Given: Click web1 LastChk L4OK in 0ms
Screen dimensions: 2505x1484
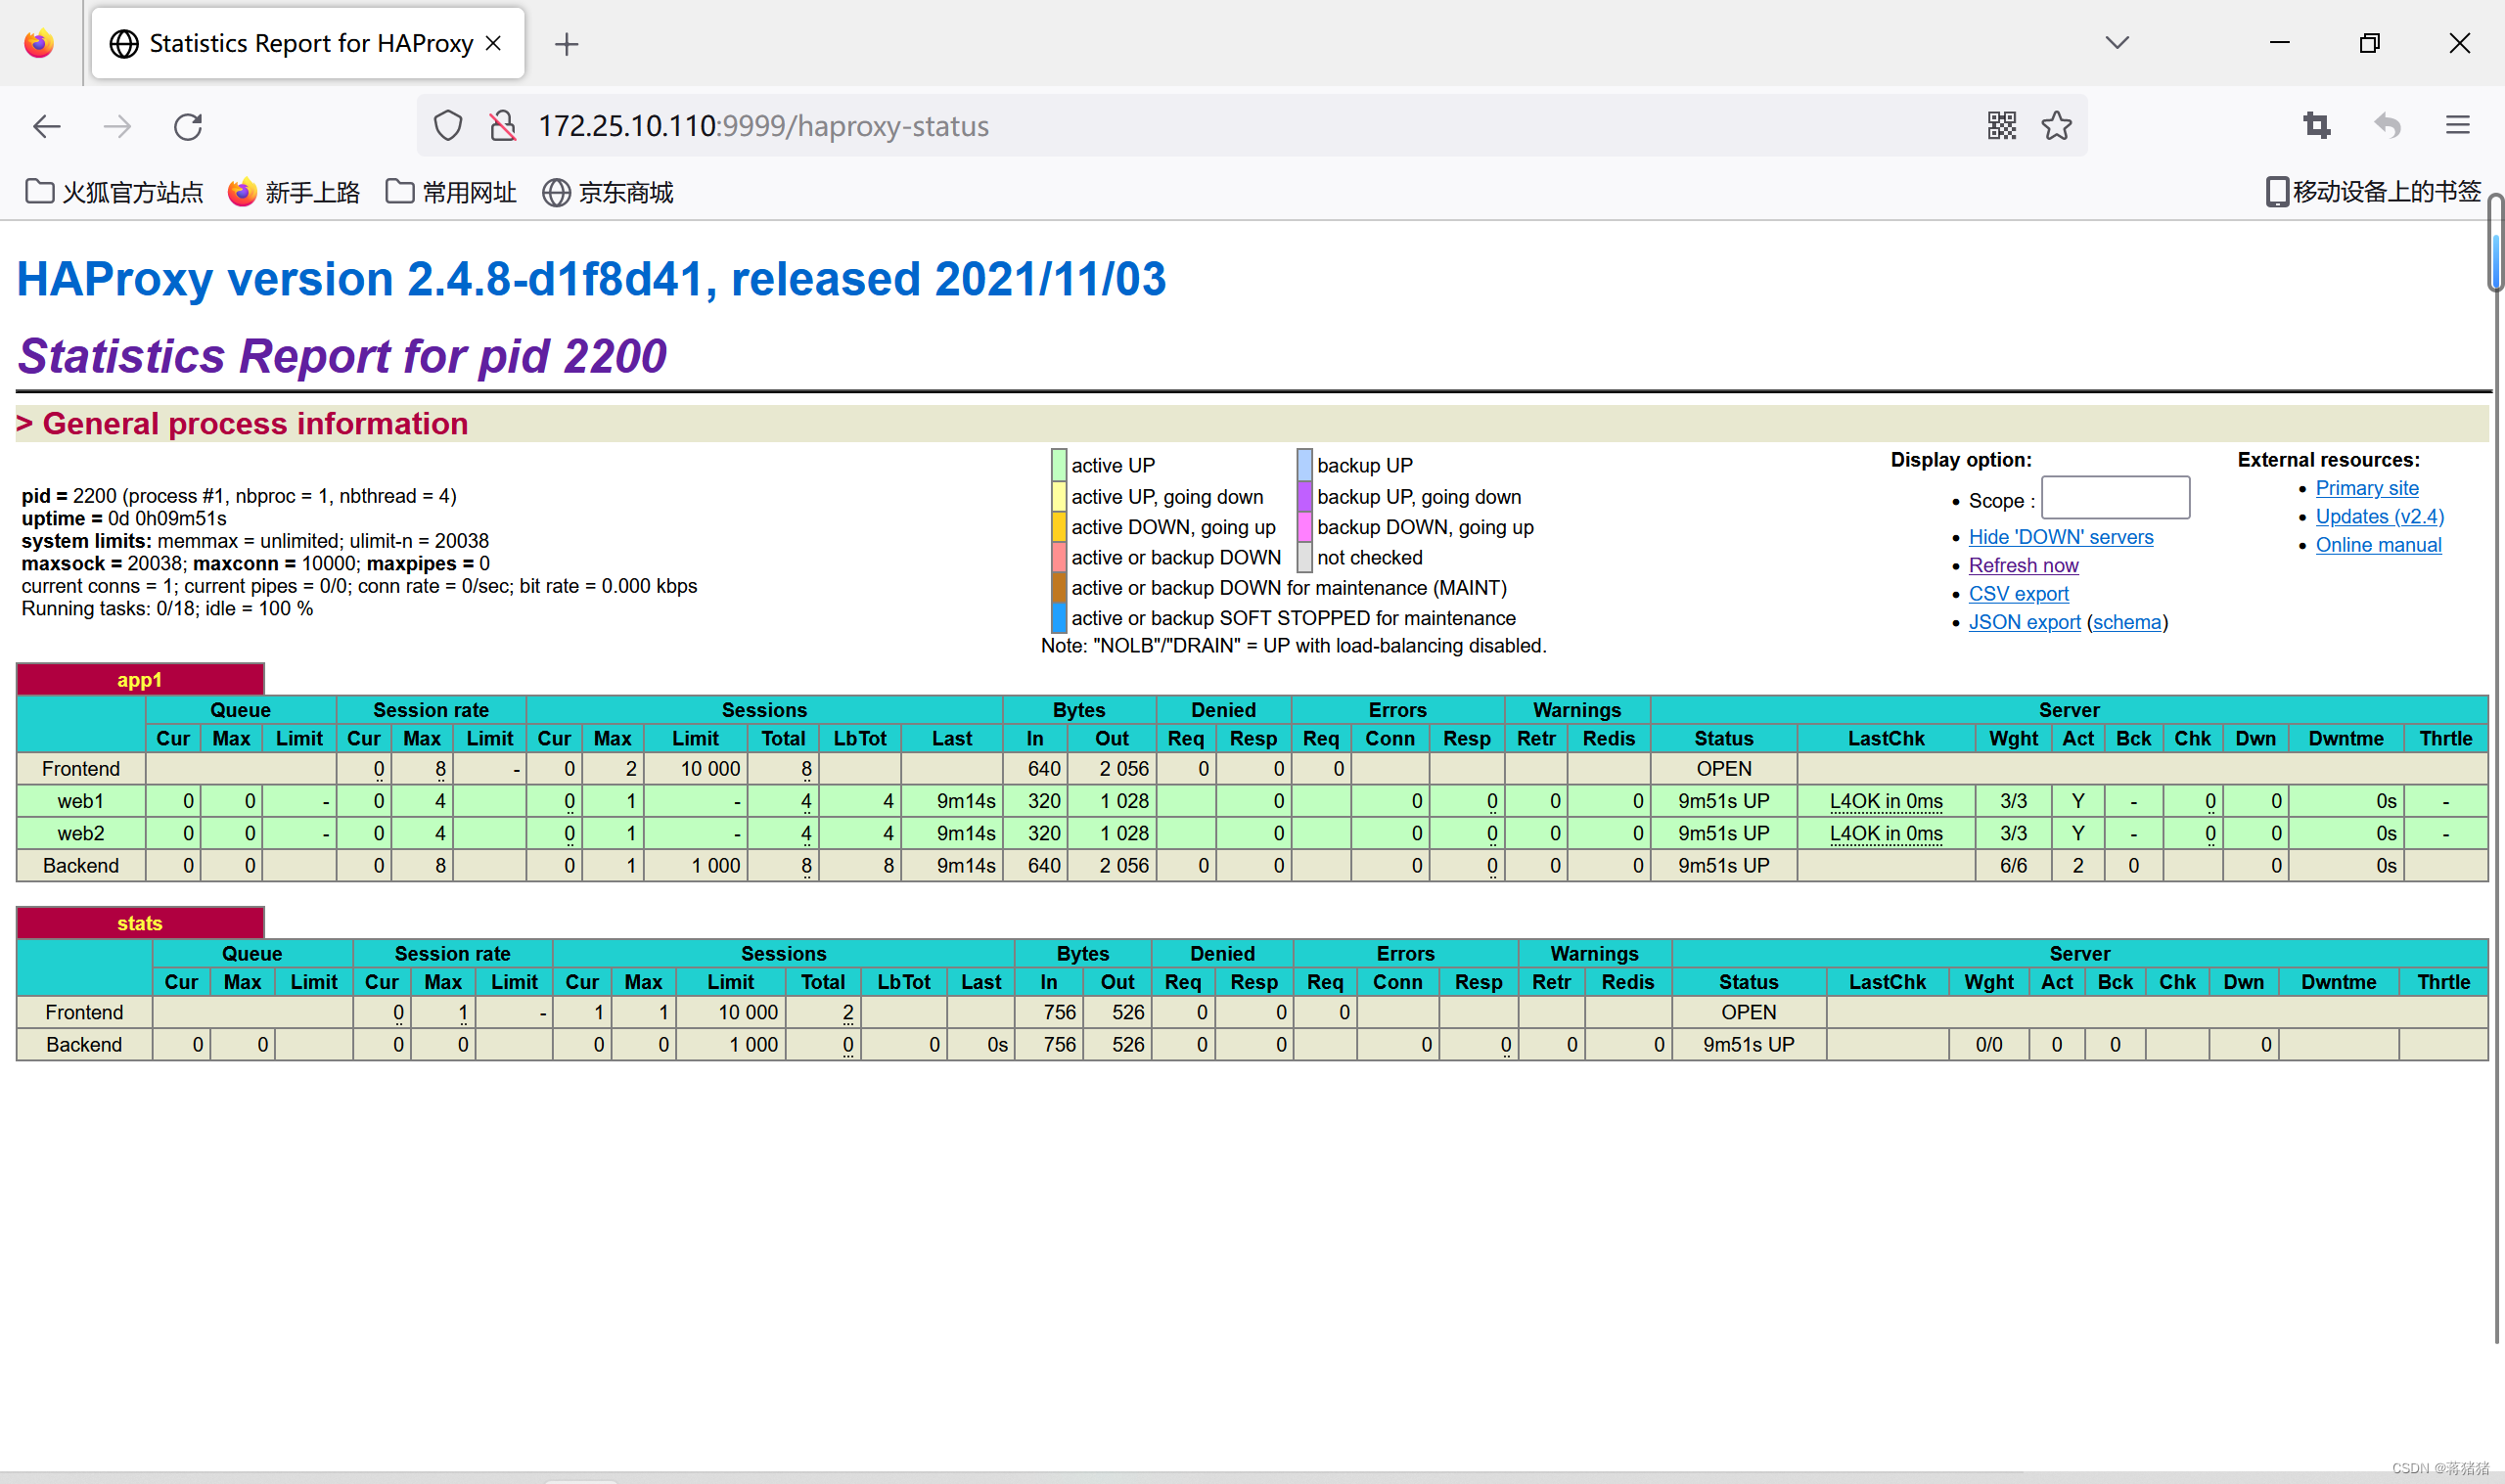Looking at the screenshot, I should [x=1885, y=801].
